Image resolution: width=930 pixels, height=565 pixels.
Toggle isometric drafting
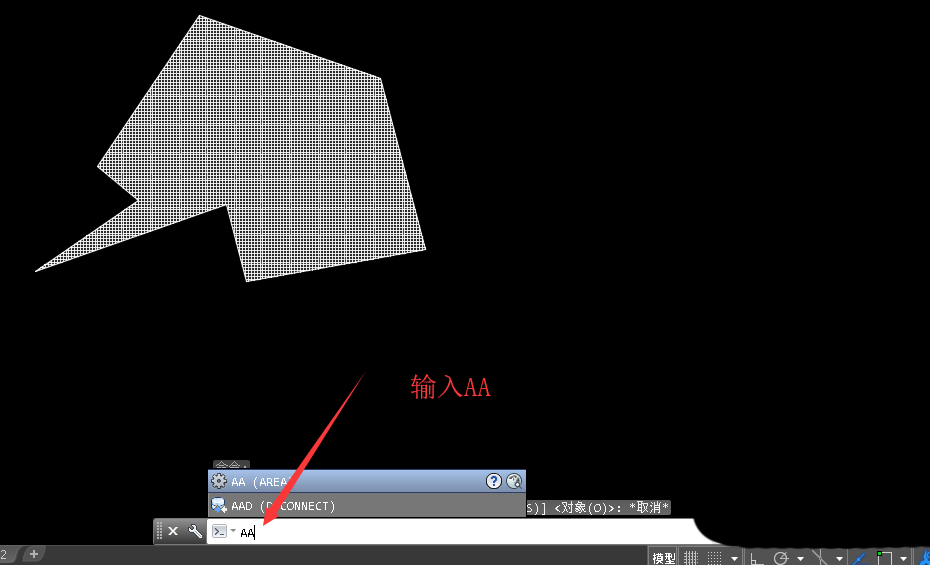pyautogui.click(x=820, y=558)
